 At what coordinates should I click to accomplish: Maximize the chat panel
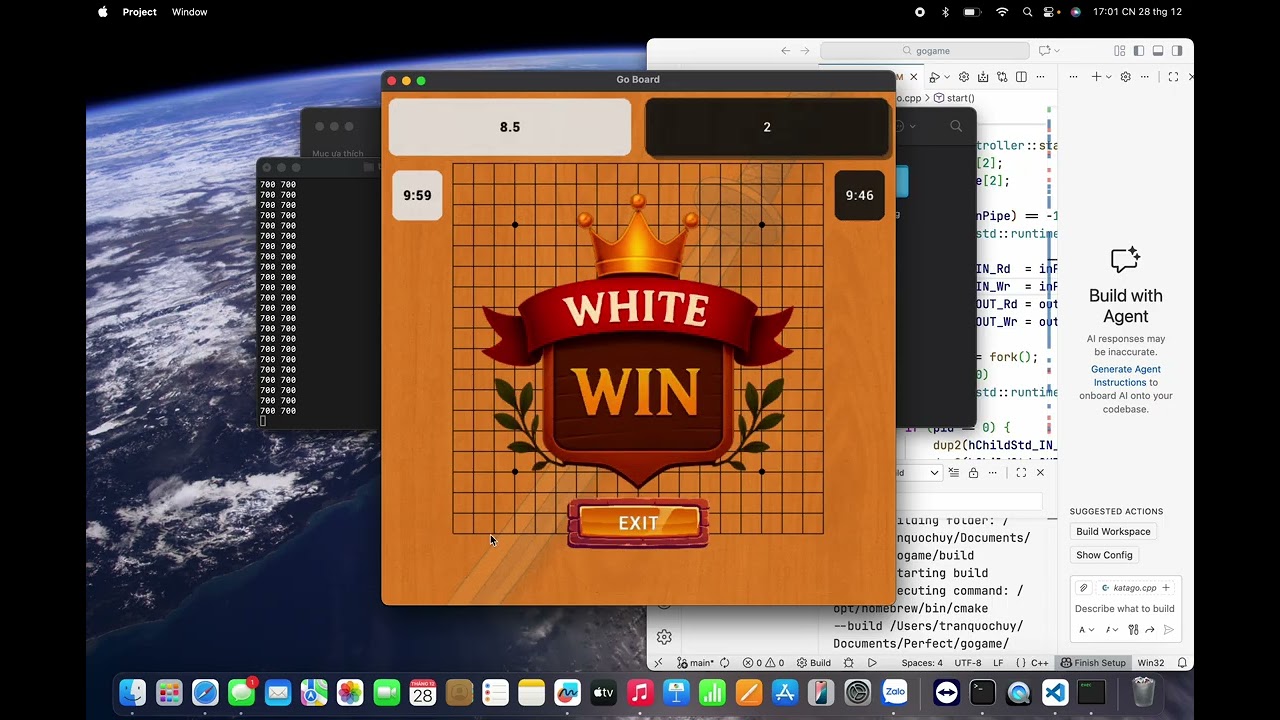pos(1173,77)
